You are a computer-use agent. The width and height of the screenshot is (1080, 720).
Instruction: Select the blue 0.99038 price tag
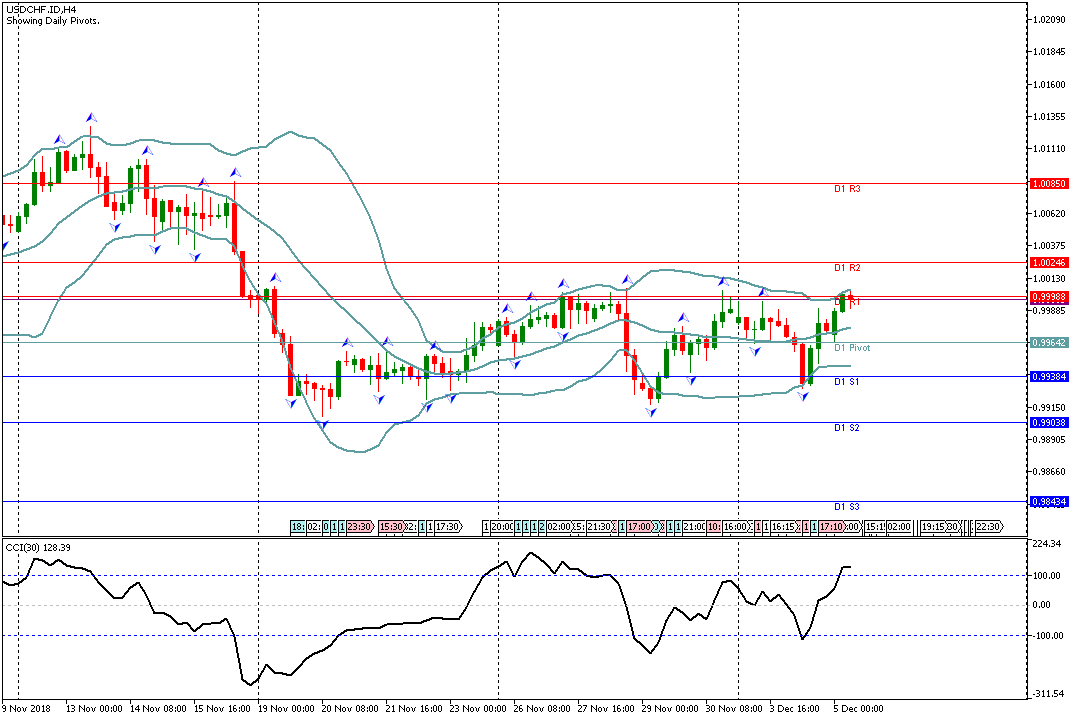[x=1049, y=422]
